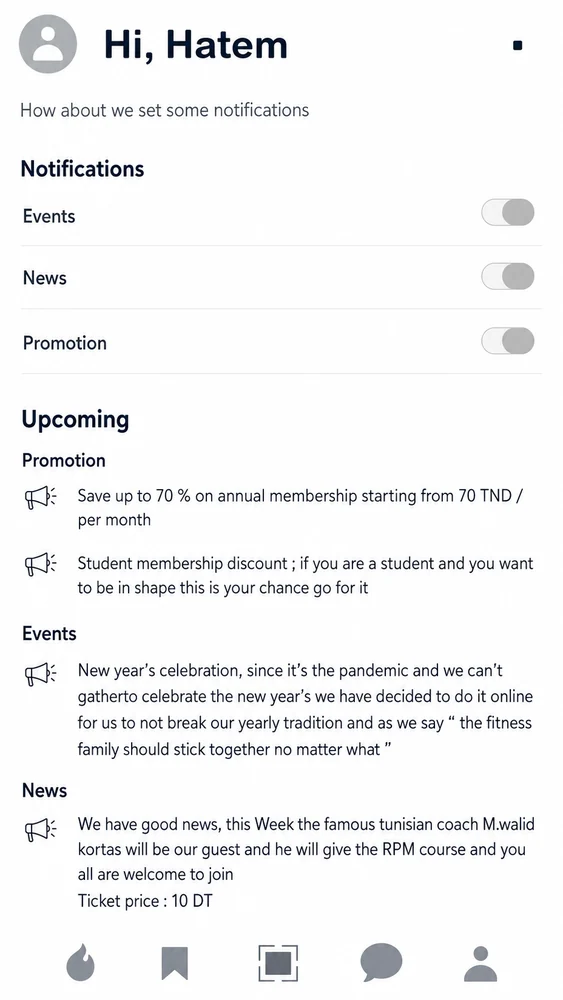The width and height of the screenshot is (563, 1000).
Task: Open the flame icon tab in bottom bar
Action: tap(80, 962)
